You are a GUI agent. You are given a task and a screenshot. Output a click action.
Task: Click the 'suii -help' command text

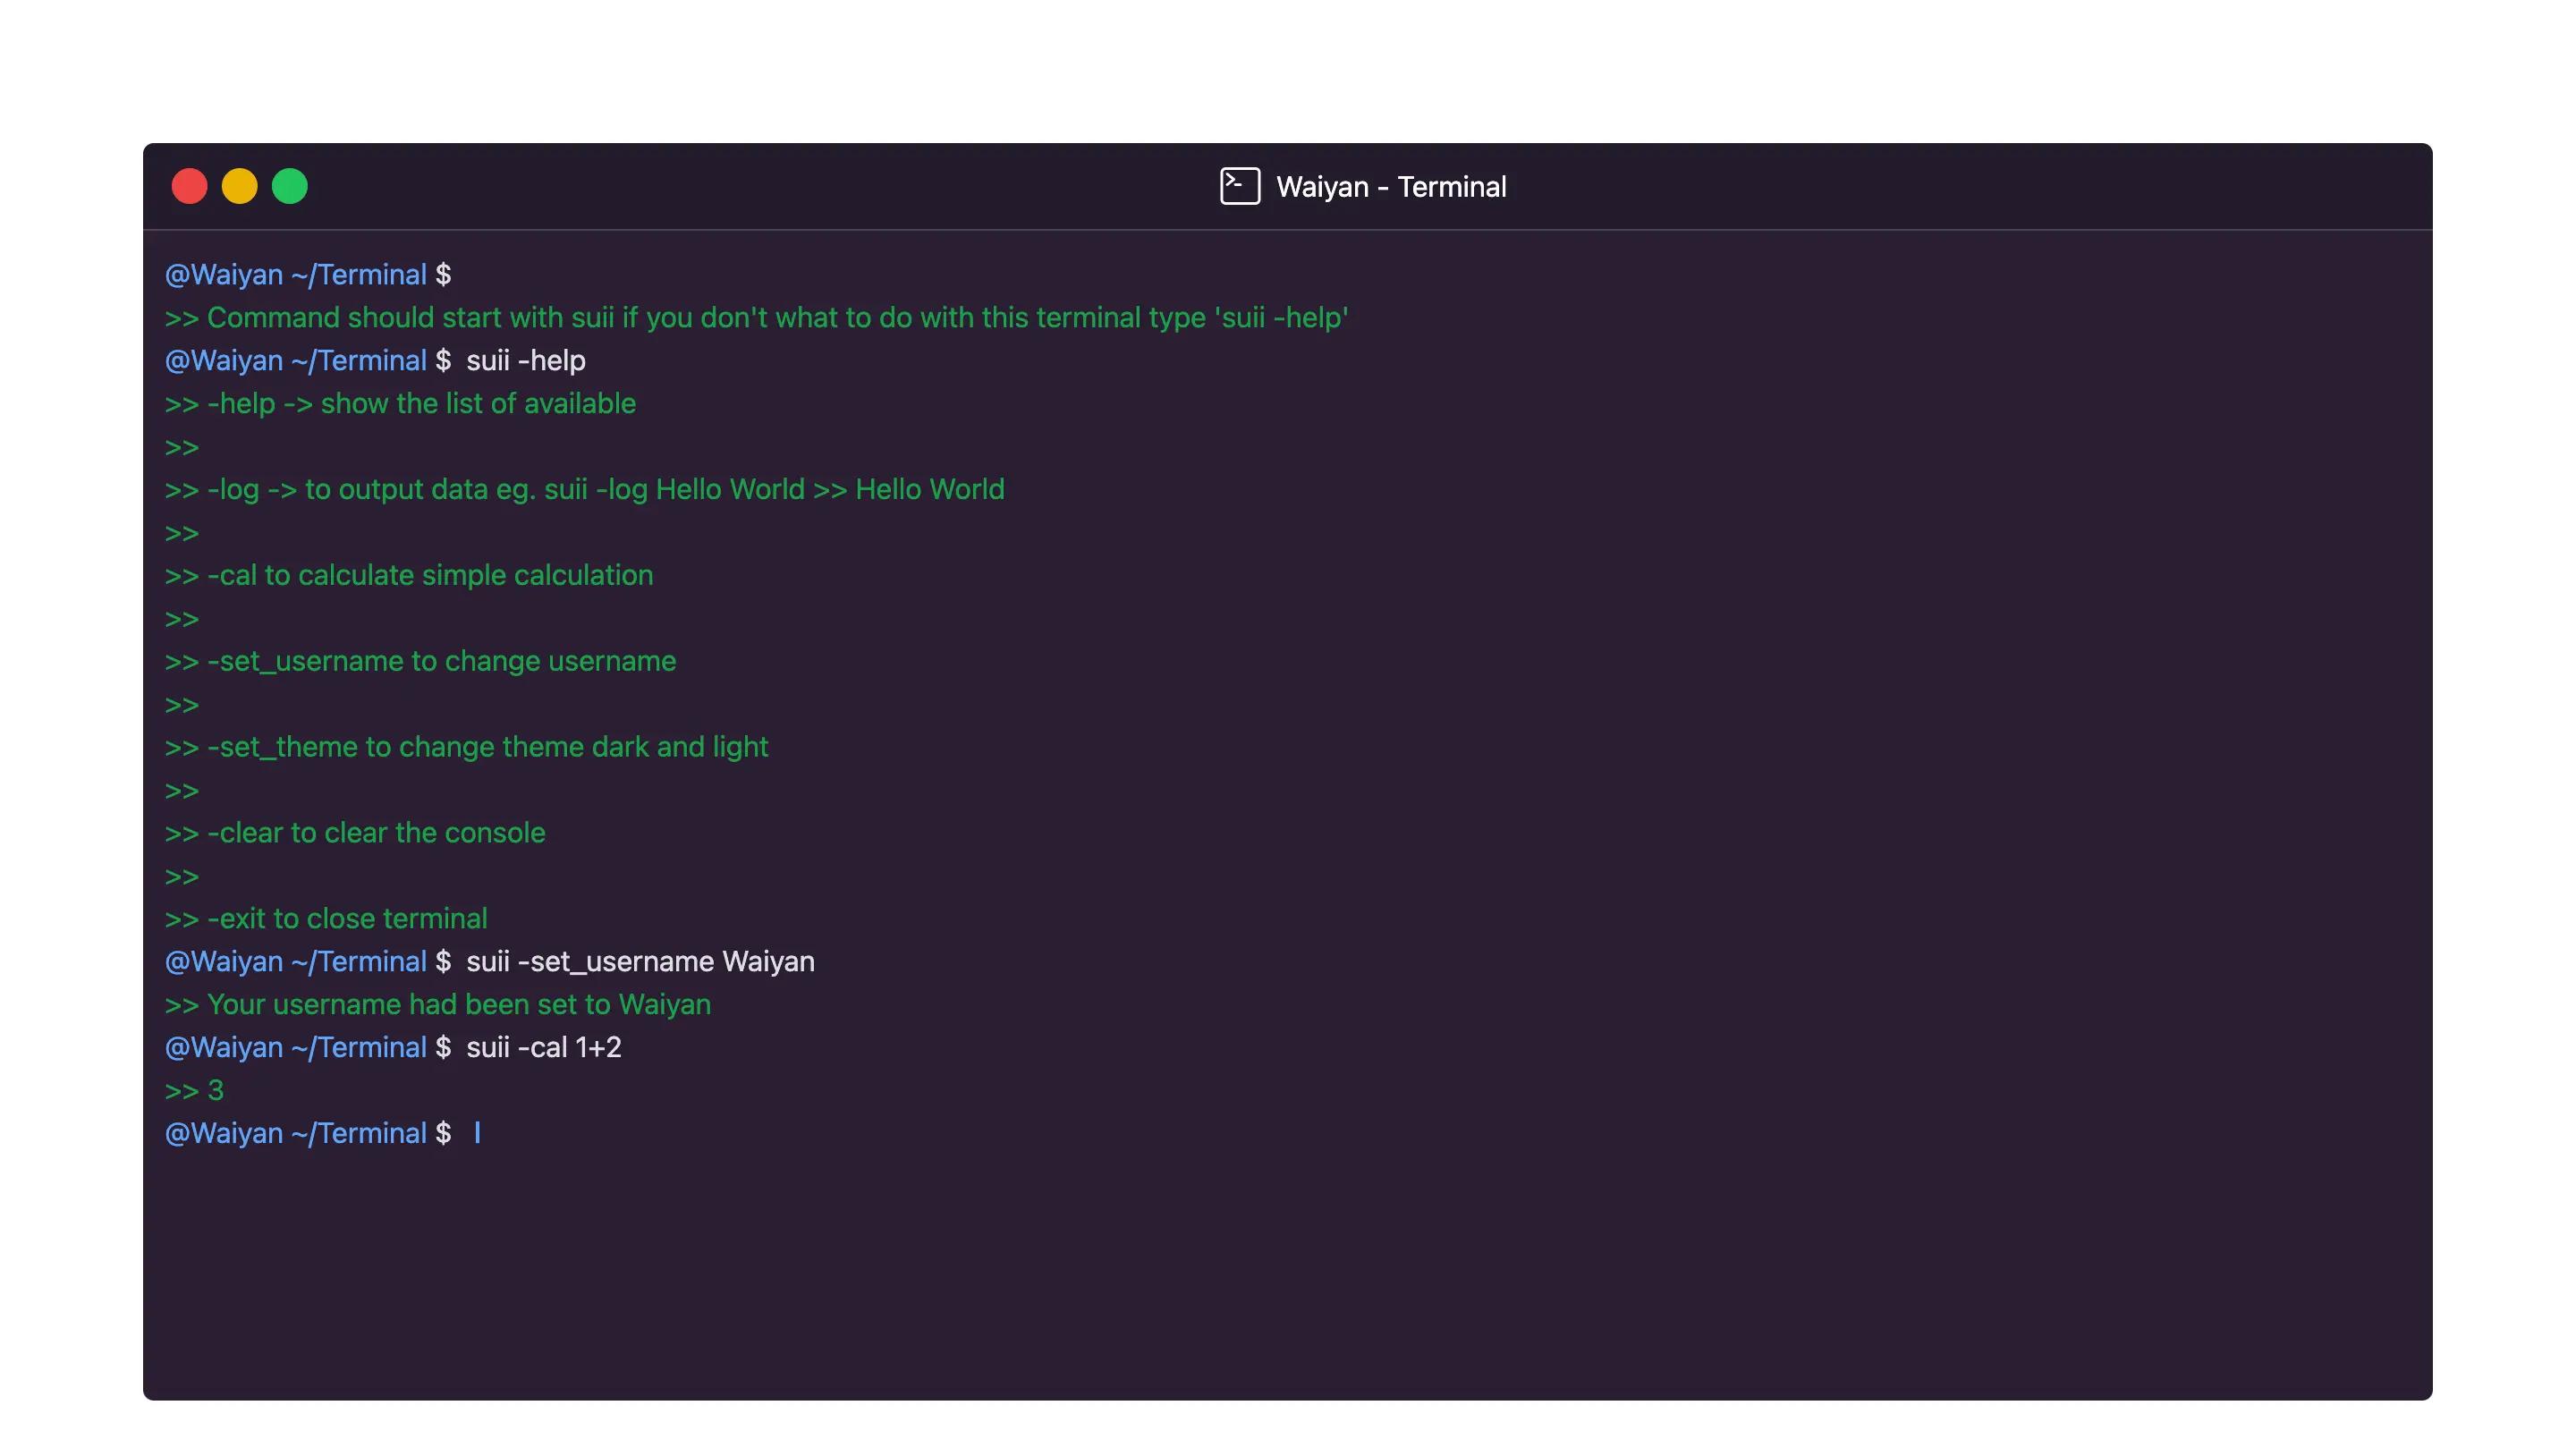tap(526, 360)
